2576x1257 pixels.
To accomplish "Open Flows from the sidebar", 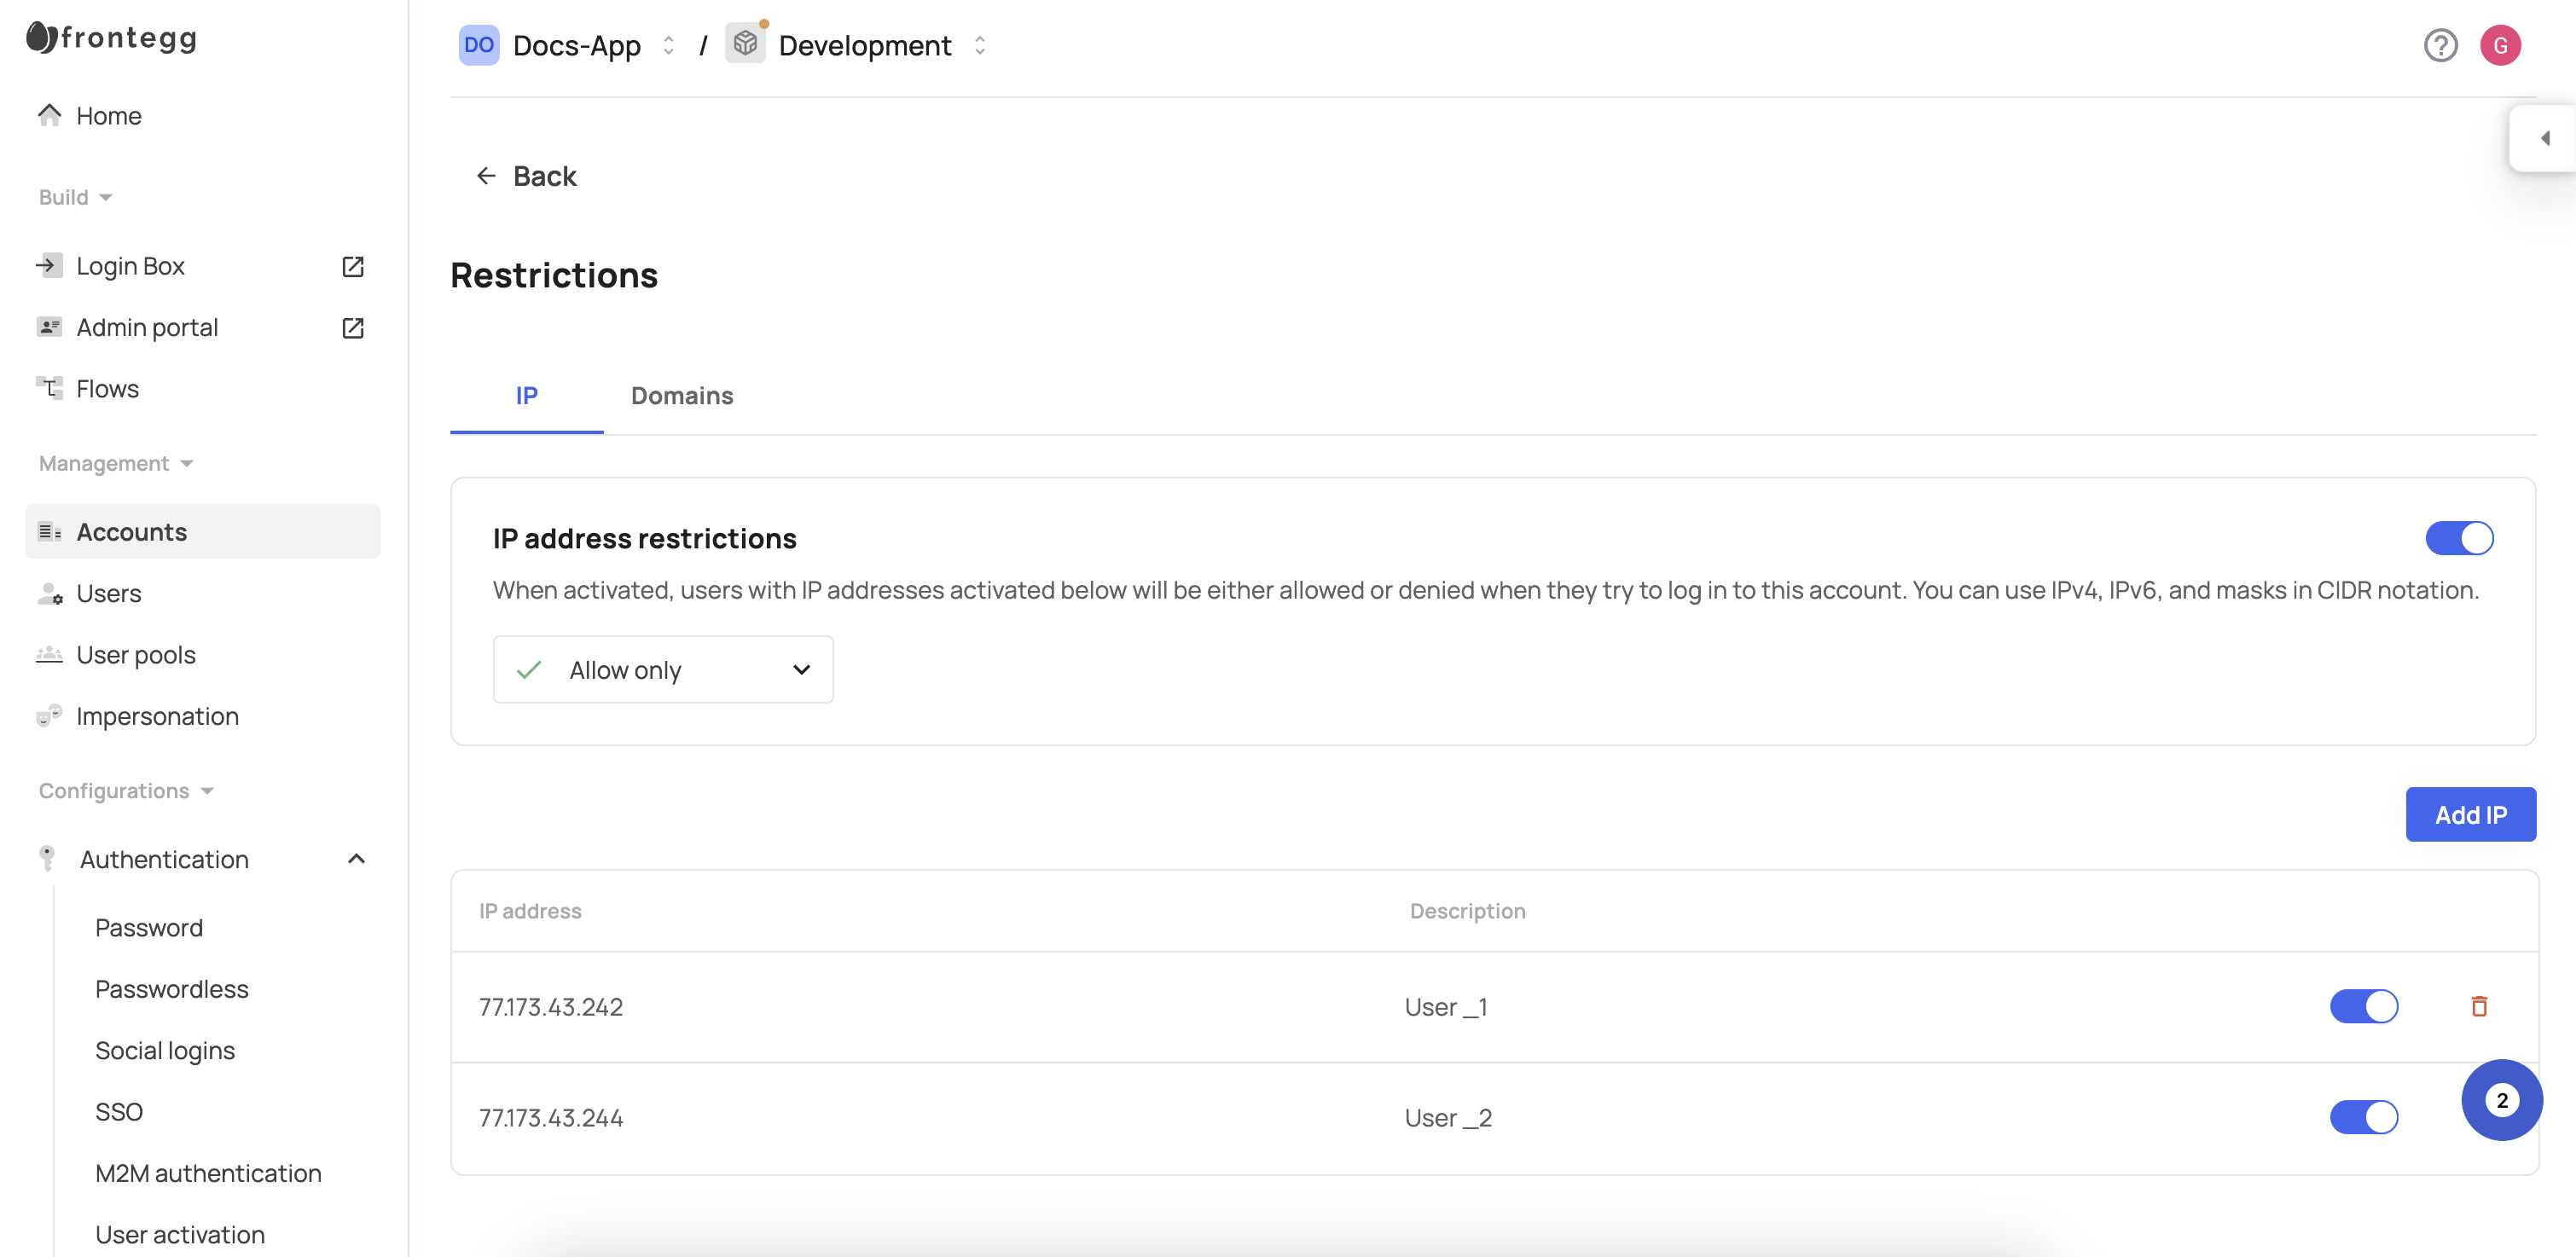I will tap(107, 389).
